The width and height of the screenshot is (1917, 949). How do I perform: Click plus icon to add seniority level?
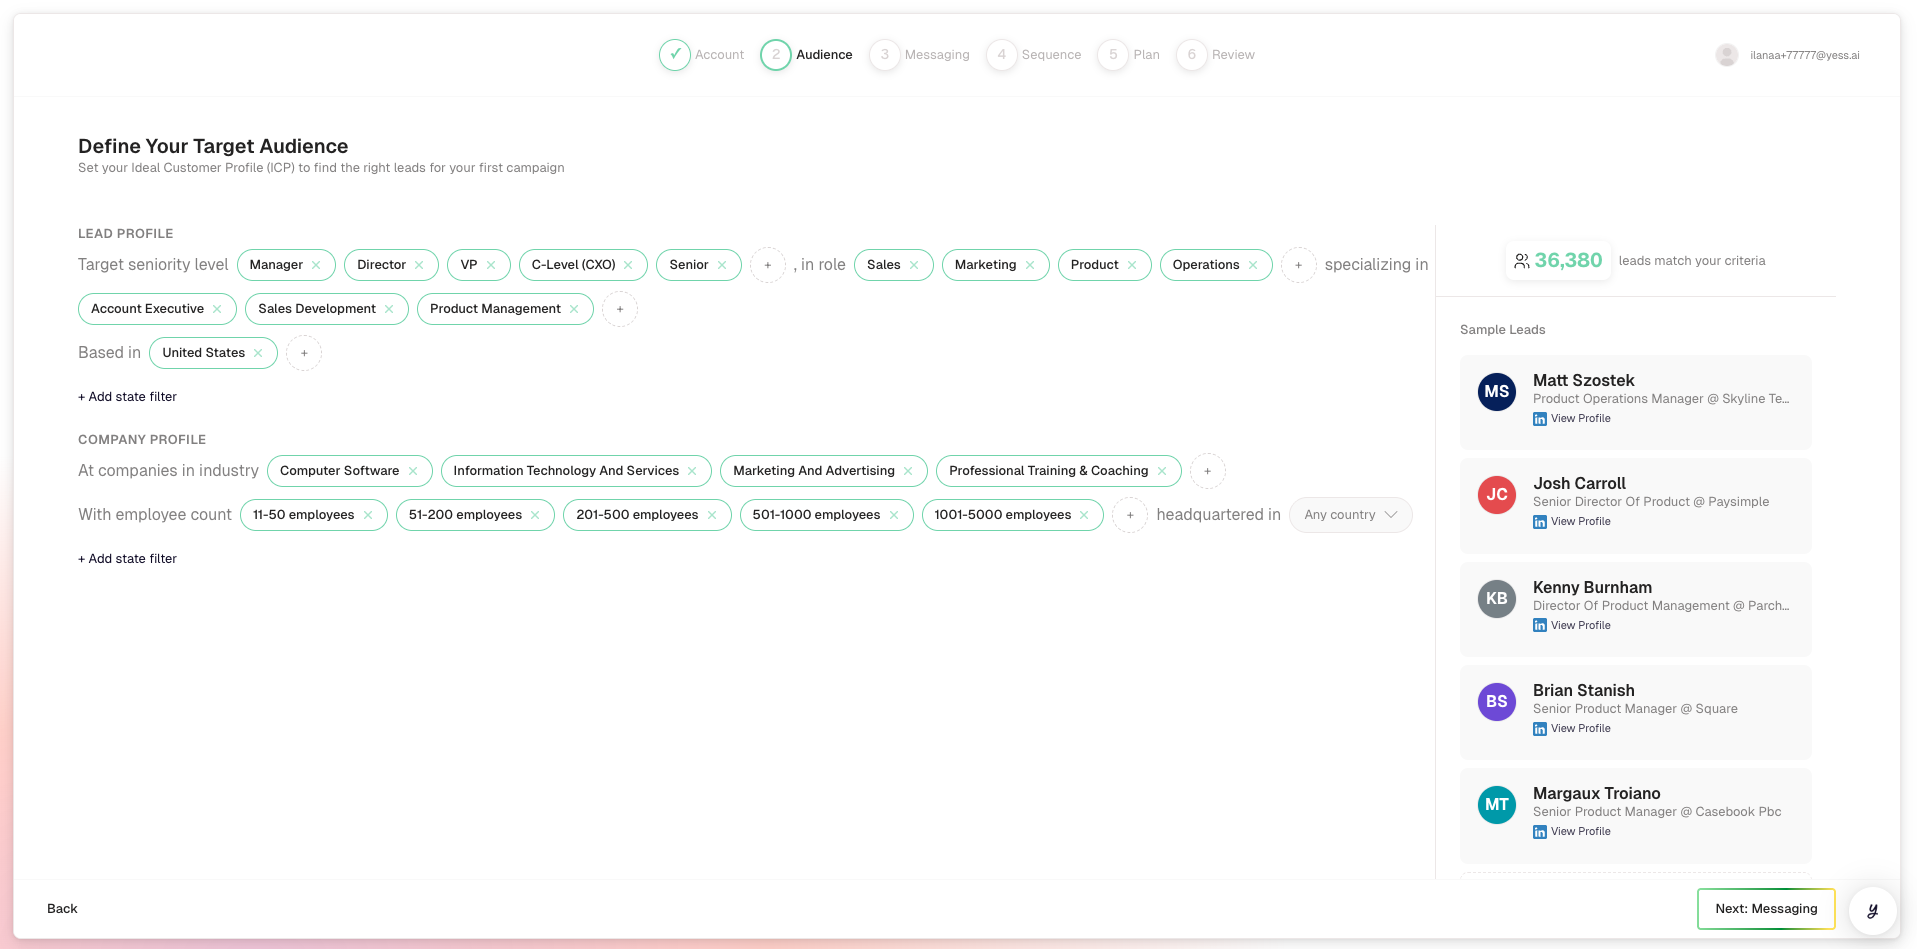point(767,265)
